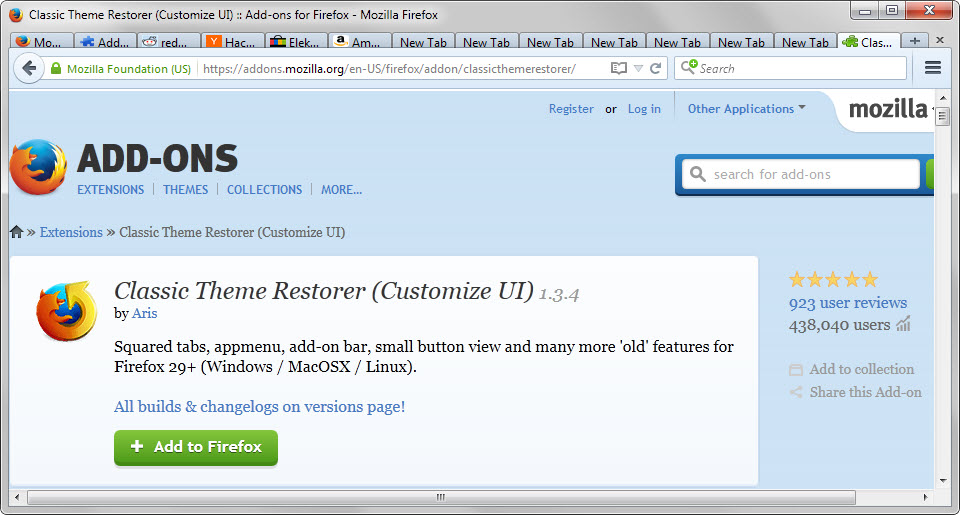Click the vertical scrollbar up arrow
This screenshot has height=515, width=960.
pos(942,98)
